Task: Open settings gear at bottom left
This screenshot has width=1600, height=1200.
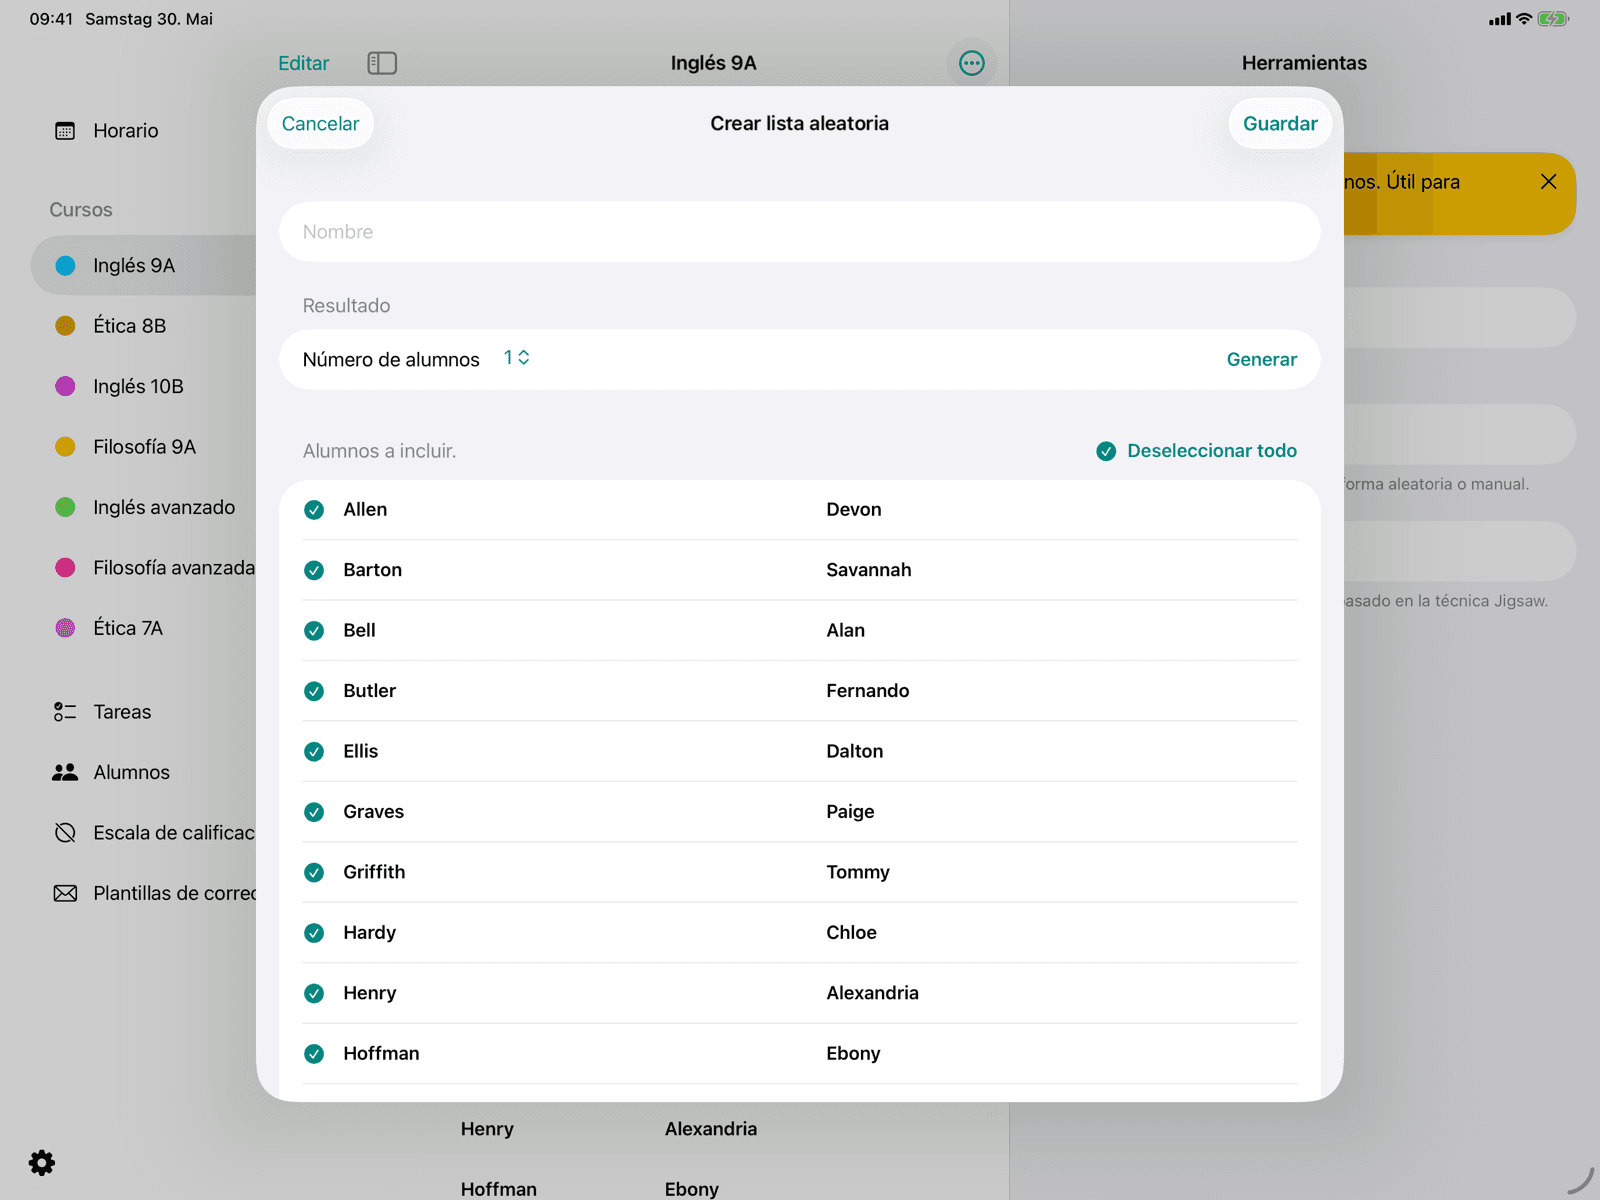Action: pyautogui.click(x=42, y=1162)
